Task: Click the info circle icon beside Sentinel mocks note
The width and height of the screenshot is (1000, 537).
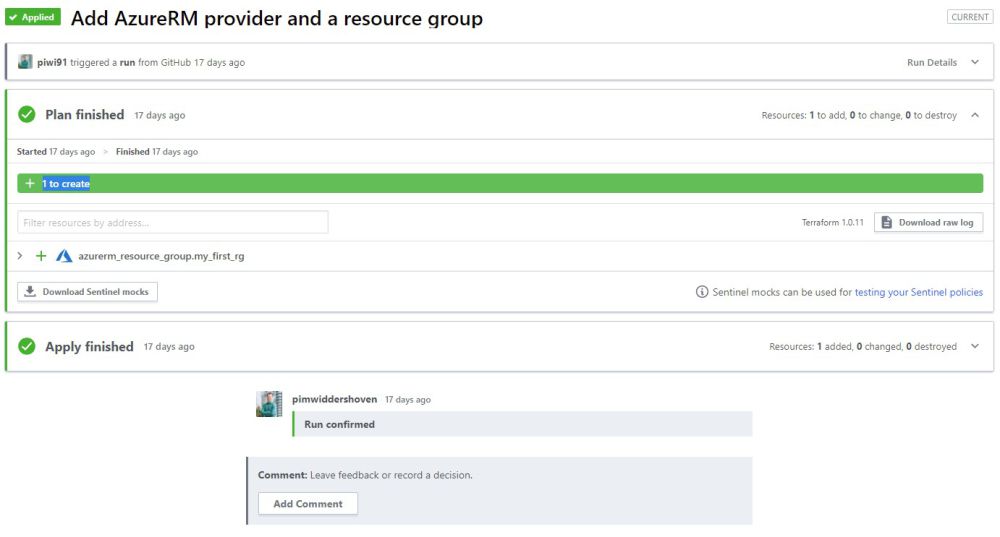Action: pos(702,291)
